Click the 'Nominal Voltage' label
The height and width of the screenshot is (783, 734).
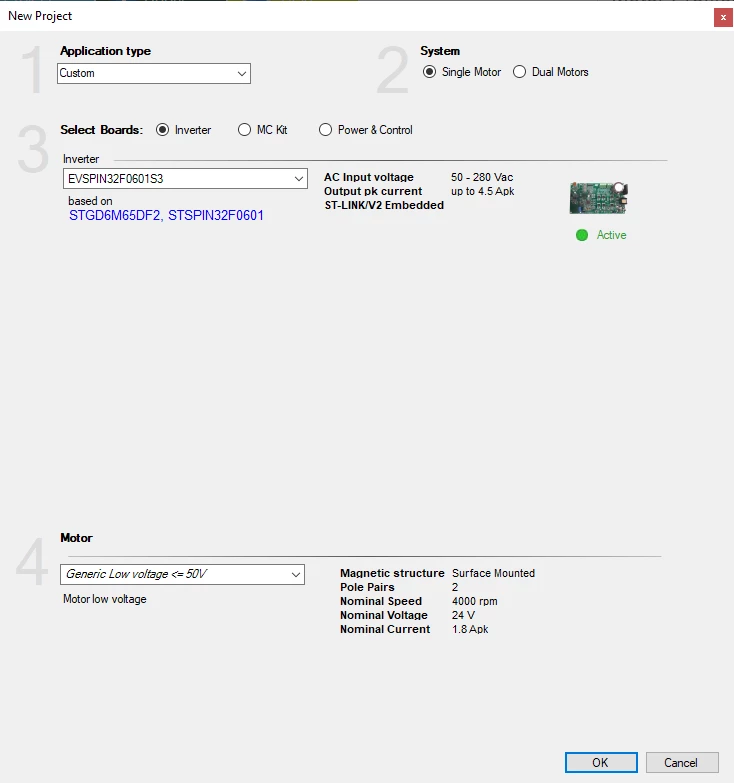383,615
